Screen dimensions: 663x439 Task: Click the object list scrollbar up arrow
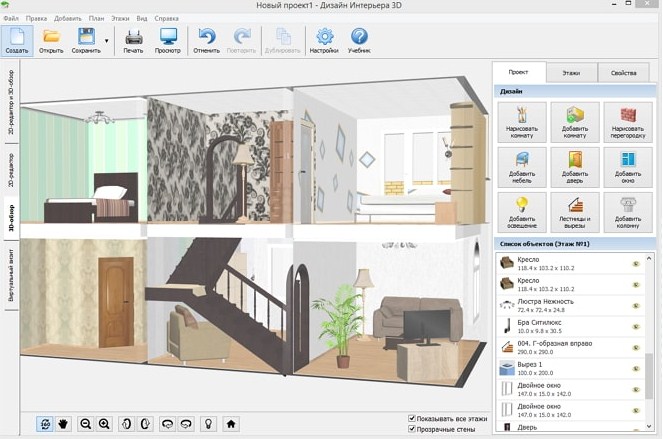point(649,258)
